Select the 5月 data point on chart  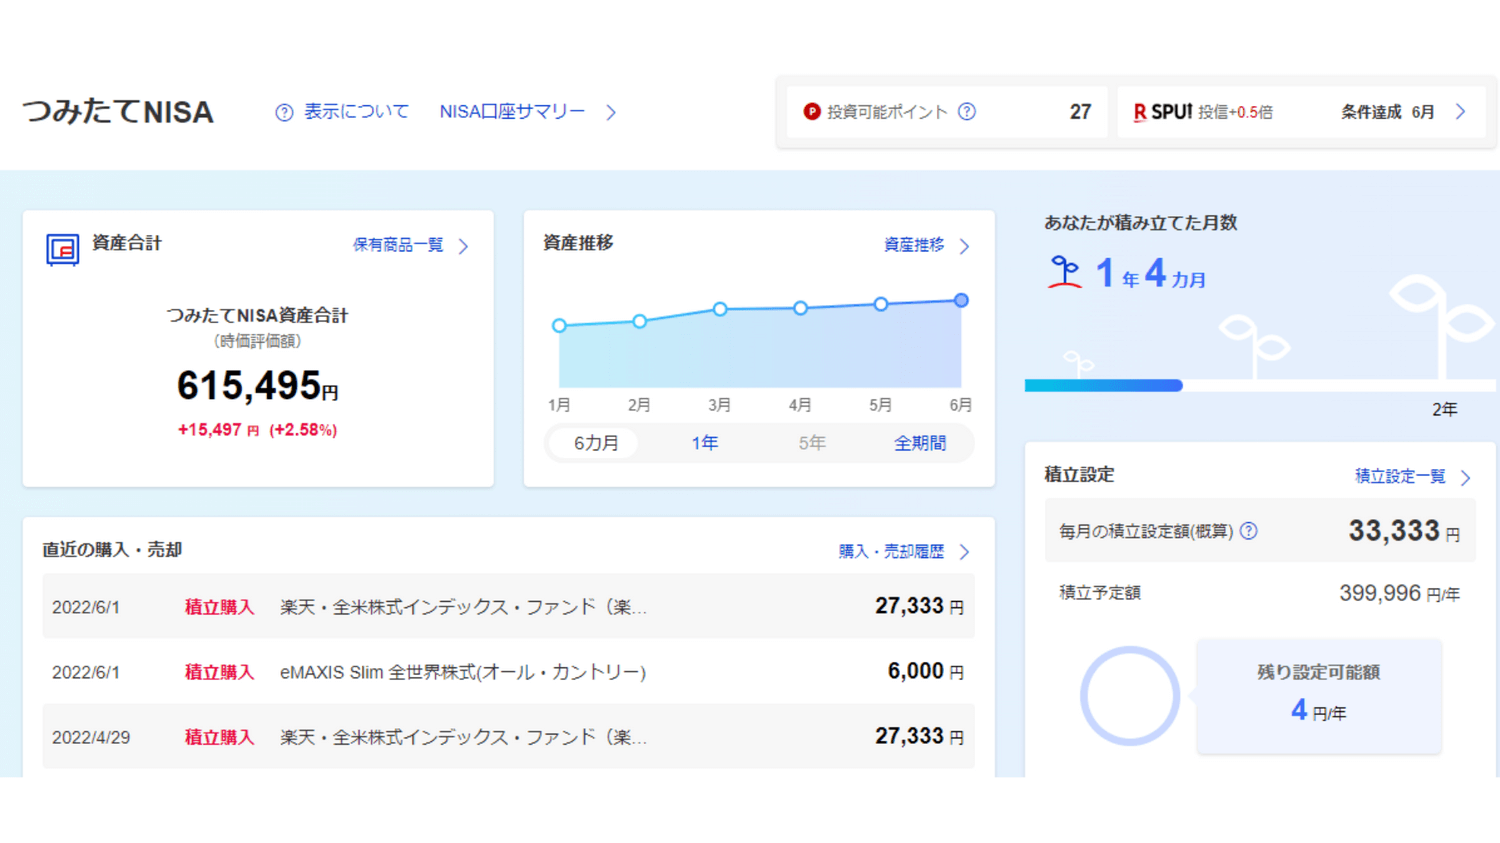[881, 304]
